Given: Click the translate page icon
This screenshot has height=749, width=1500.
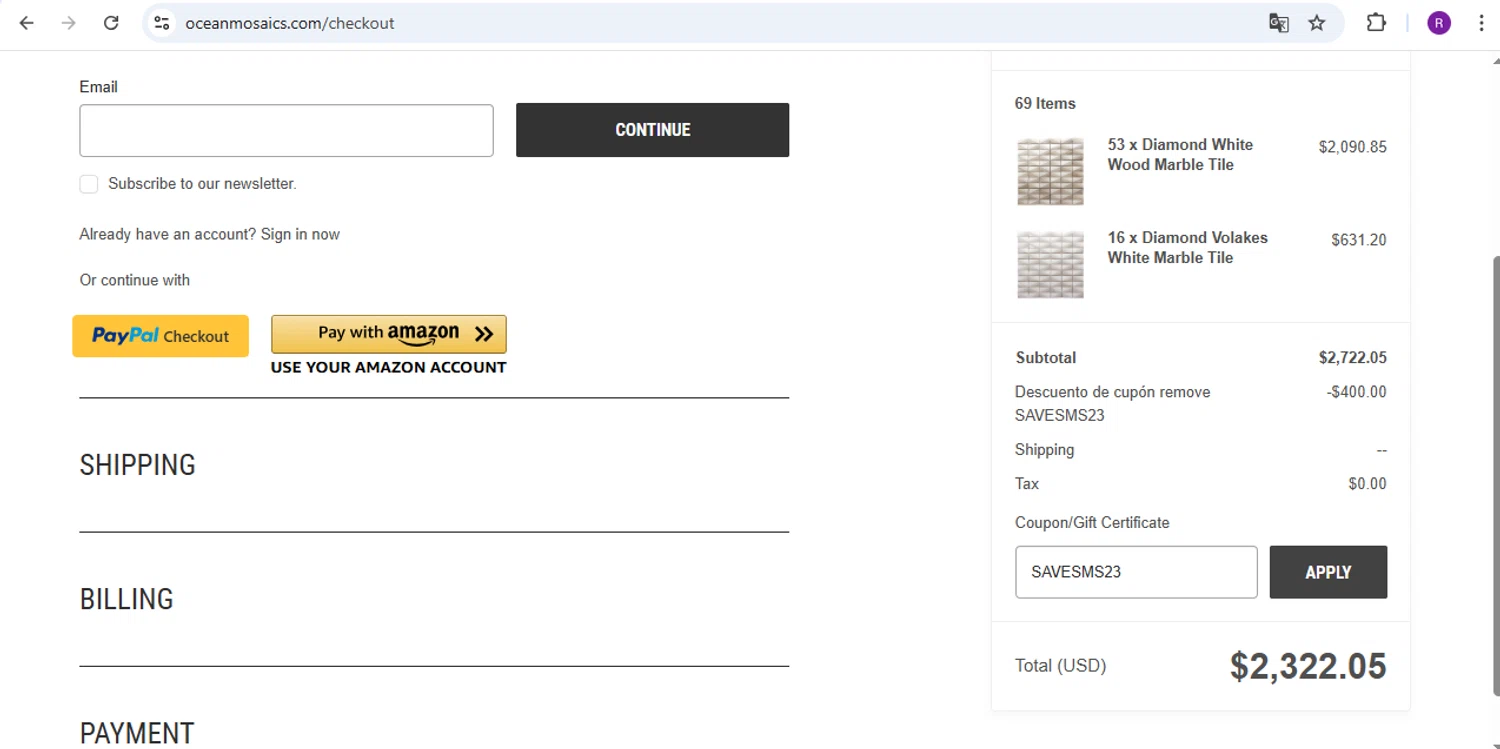Looking at the screenshot, I should click(1278, 23).
